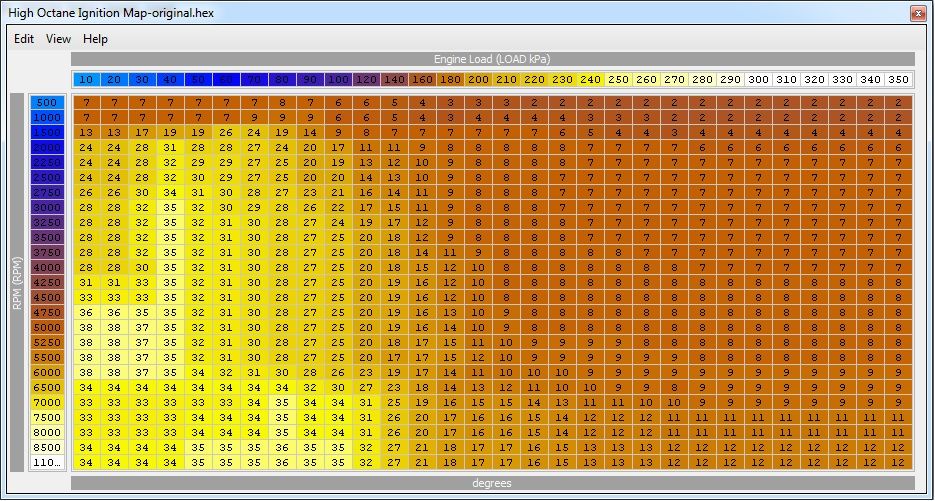935x501 pixels.
Task: Click the Engine Load (LOAD kPa) axis label
Action: coord(492,59)
